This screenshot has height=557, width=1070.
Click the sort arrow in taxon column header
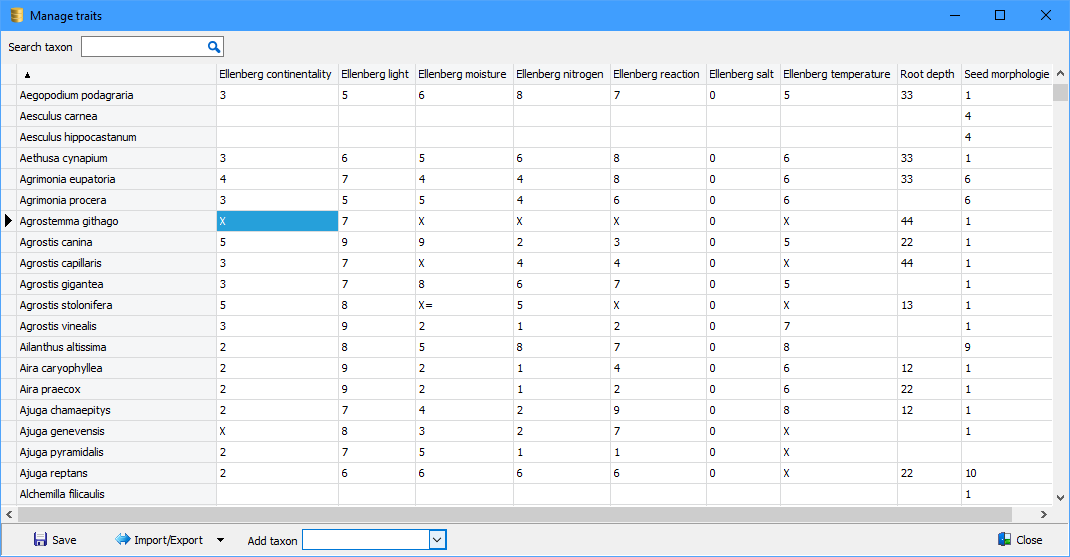pyautogui.click(x=27, y=75)
